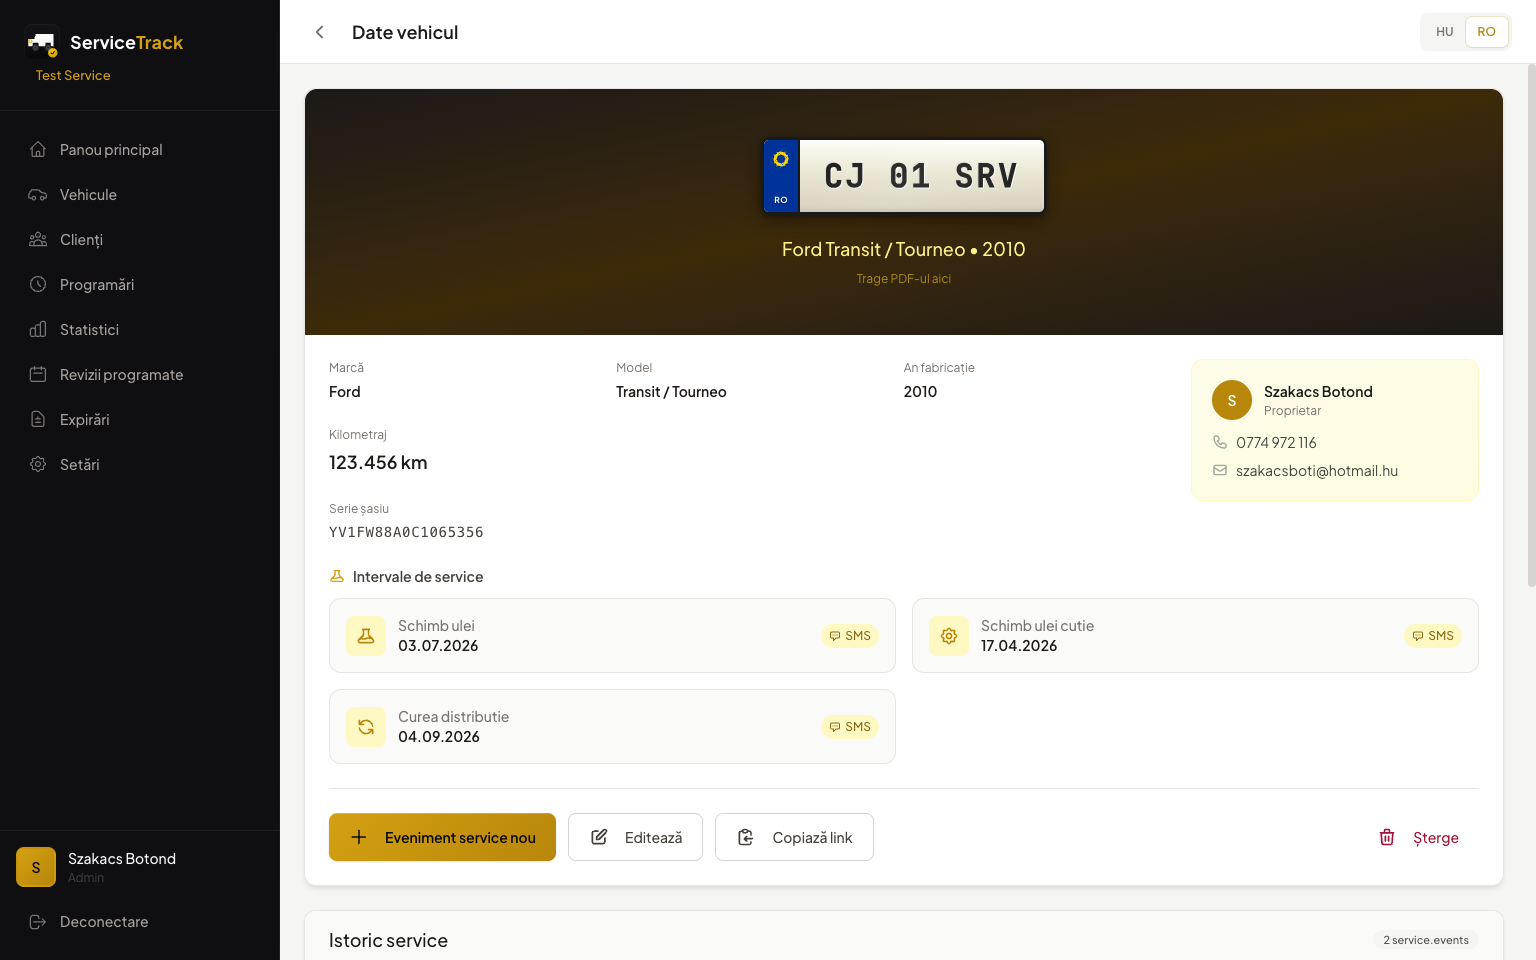Click the ServiceTrack logo icon
1536x960 pixels.
click(x=42, y=43)
